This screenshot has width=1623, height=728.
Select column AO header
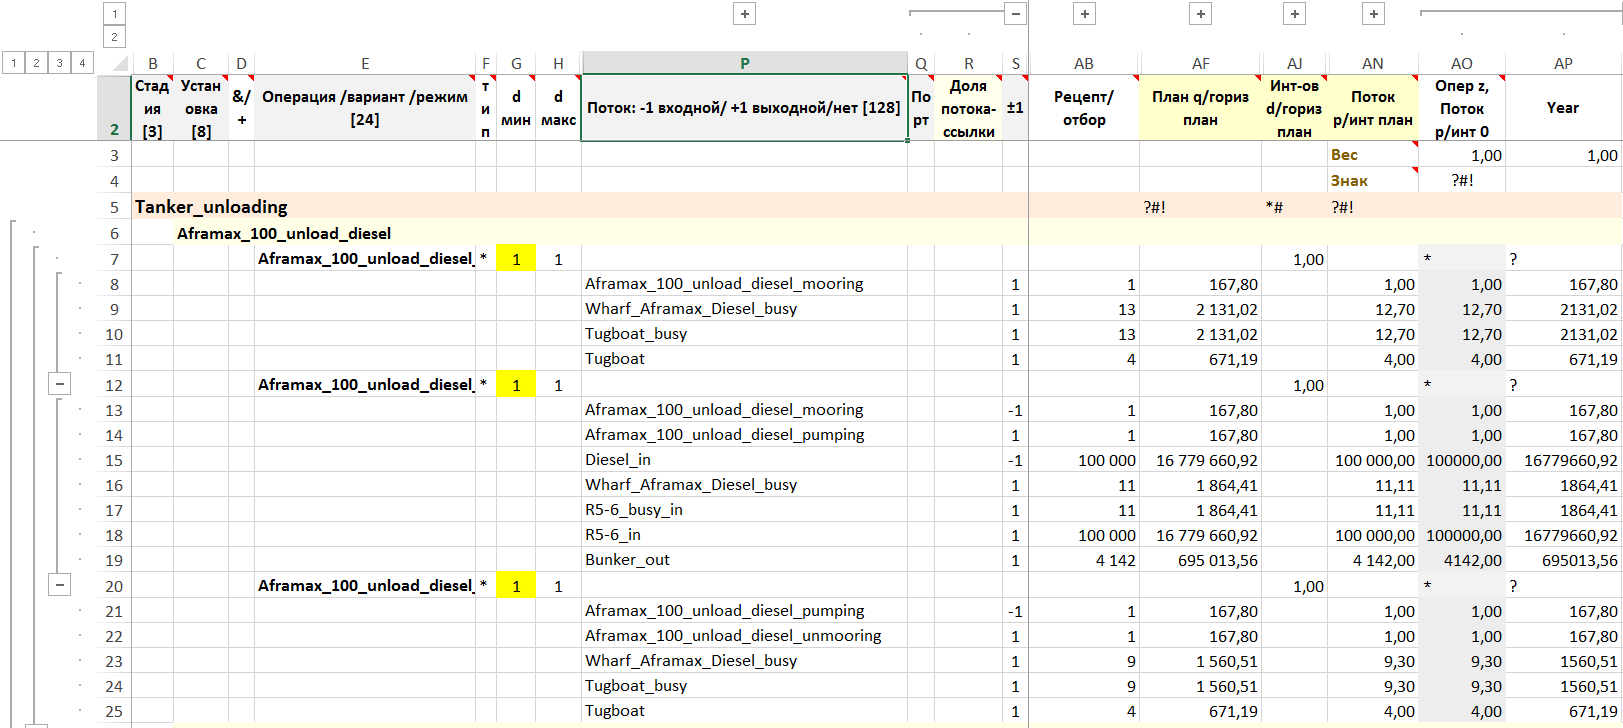[1461, 63]
